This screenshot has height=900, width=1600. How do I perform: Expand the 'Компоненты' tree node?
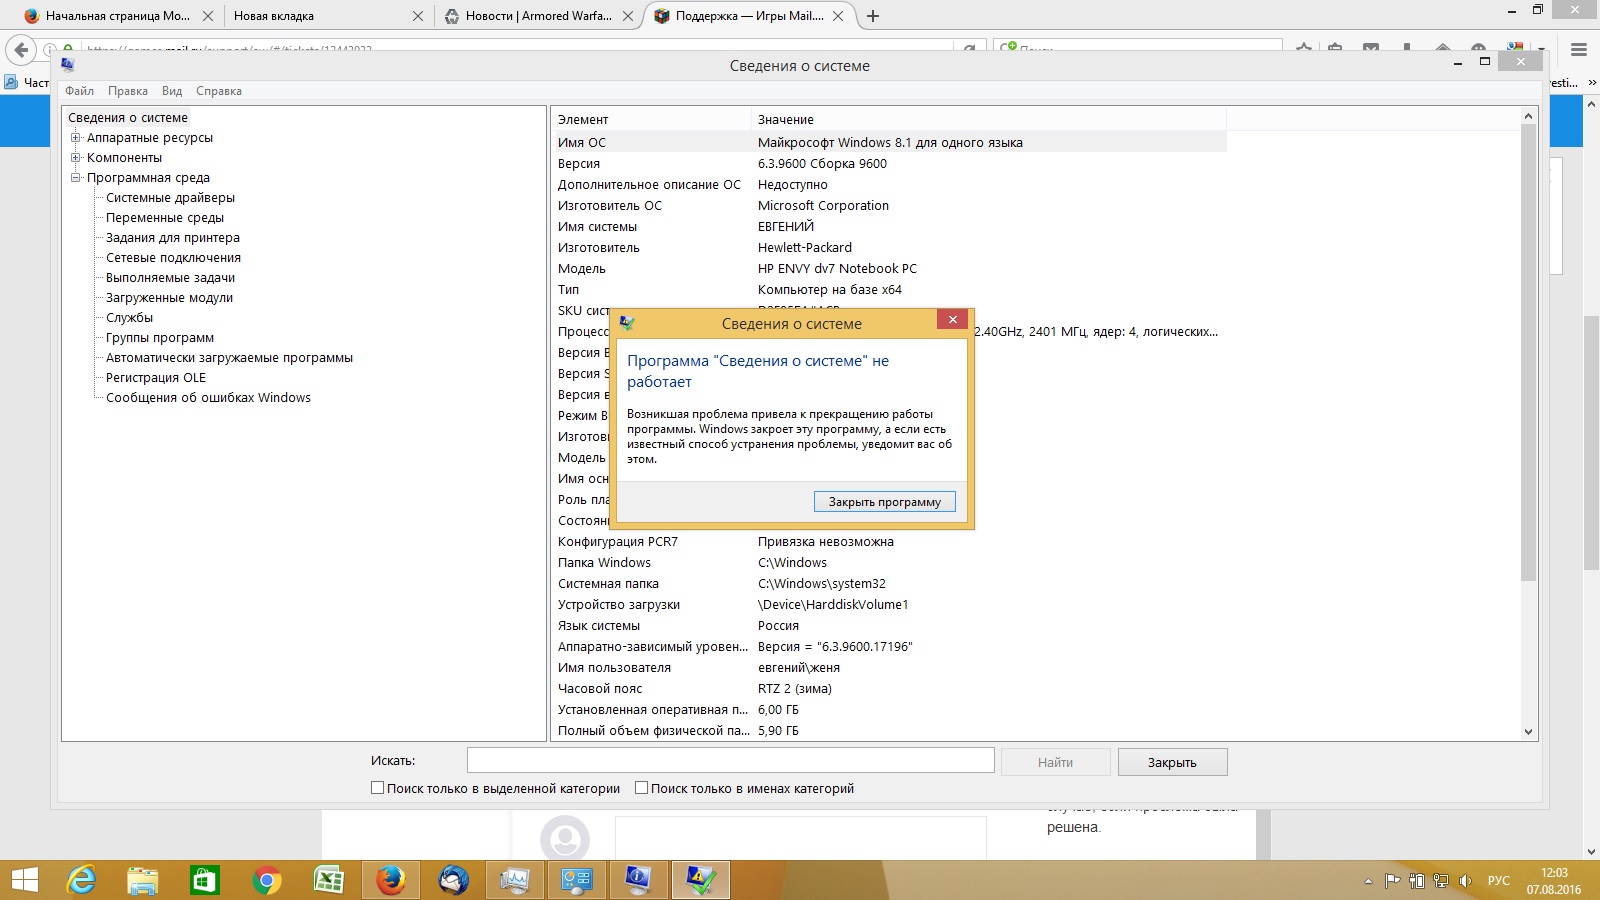pyautogui.click(x=75, y=158)
